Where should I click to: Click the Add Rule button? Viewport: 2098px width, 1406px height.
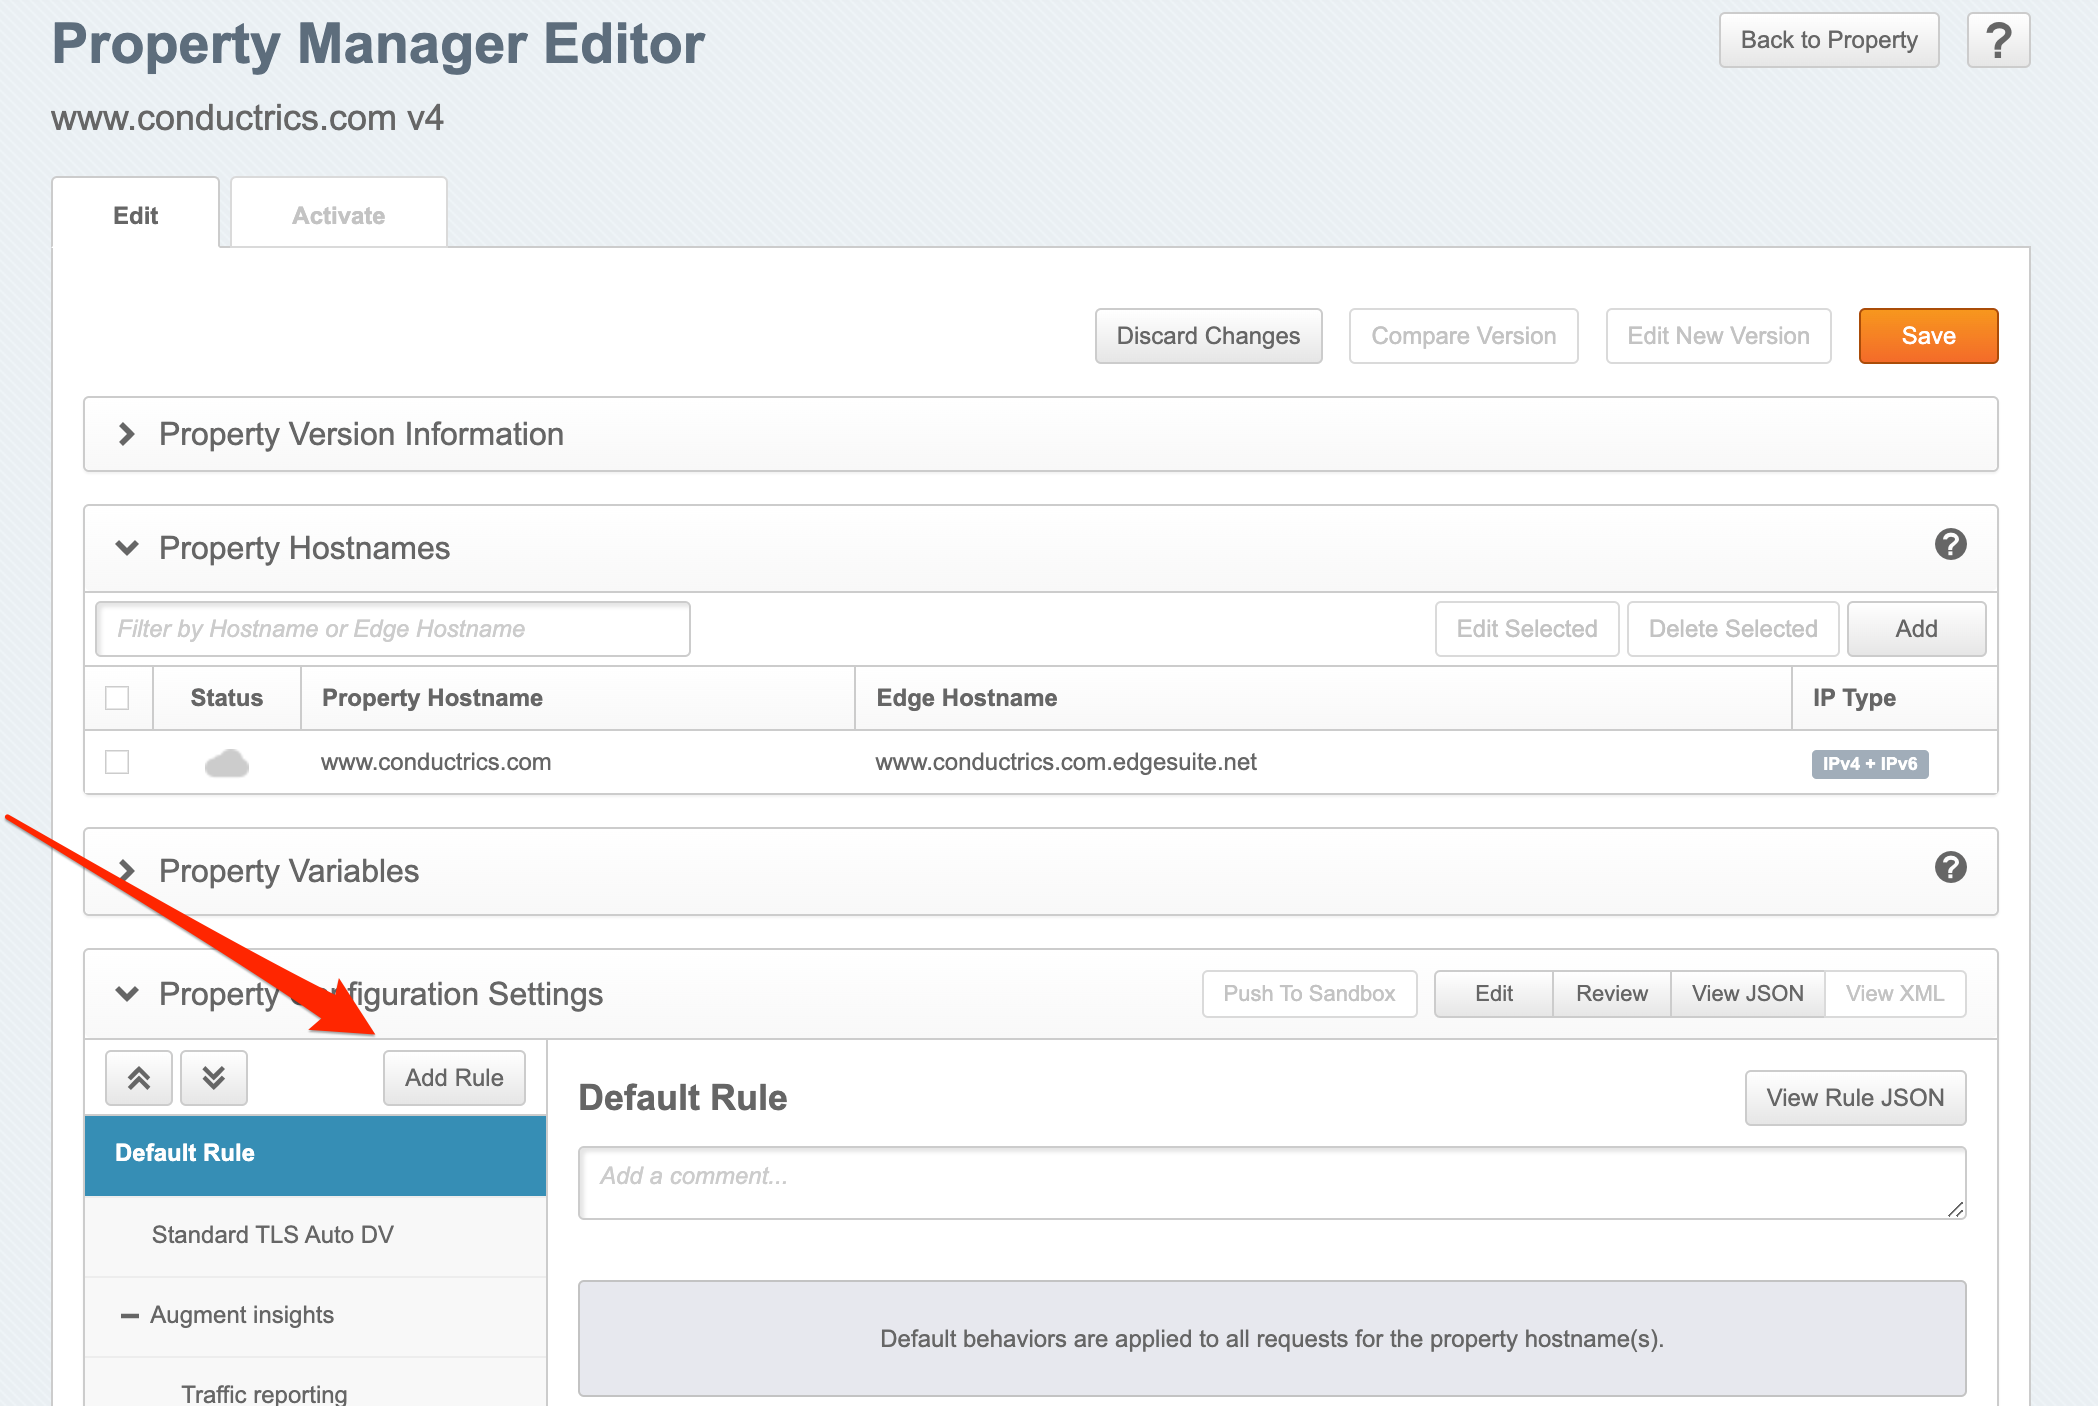(454, 1078)
